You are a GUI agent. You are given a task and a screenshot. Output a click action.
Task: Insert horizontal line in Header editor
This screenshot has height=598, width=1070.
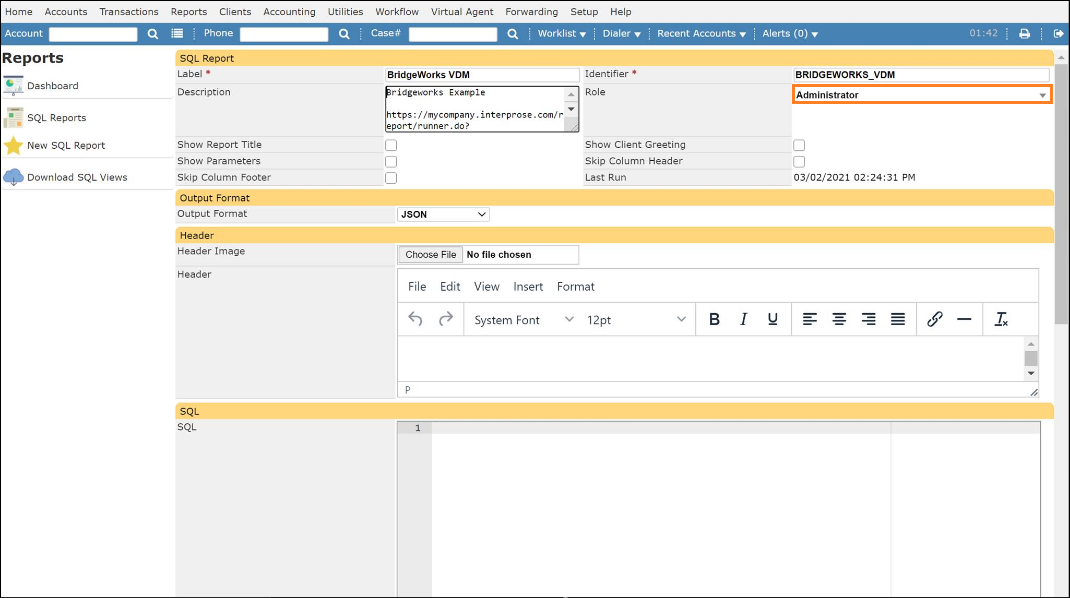(x=964, y=319)
